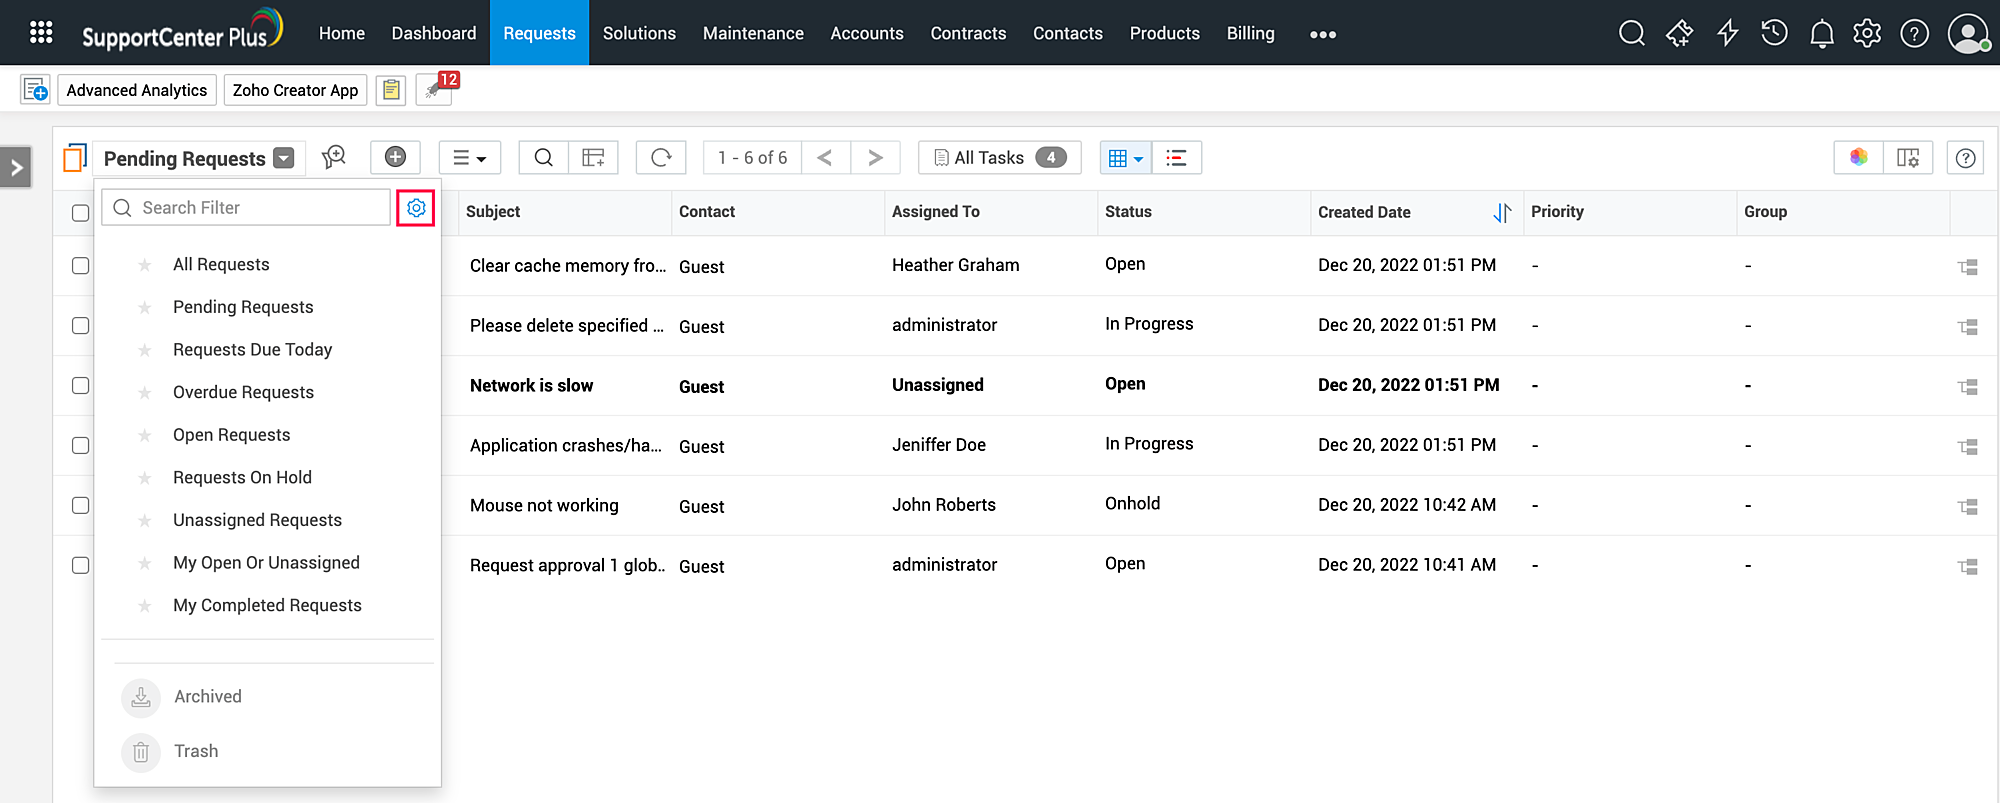The height and width of the screenshot is (803, 2000).
Task: Open the recent history clock icon
Action: click(1774, 34)
